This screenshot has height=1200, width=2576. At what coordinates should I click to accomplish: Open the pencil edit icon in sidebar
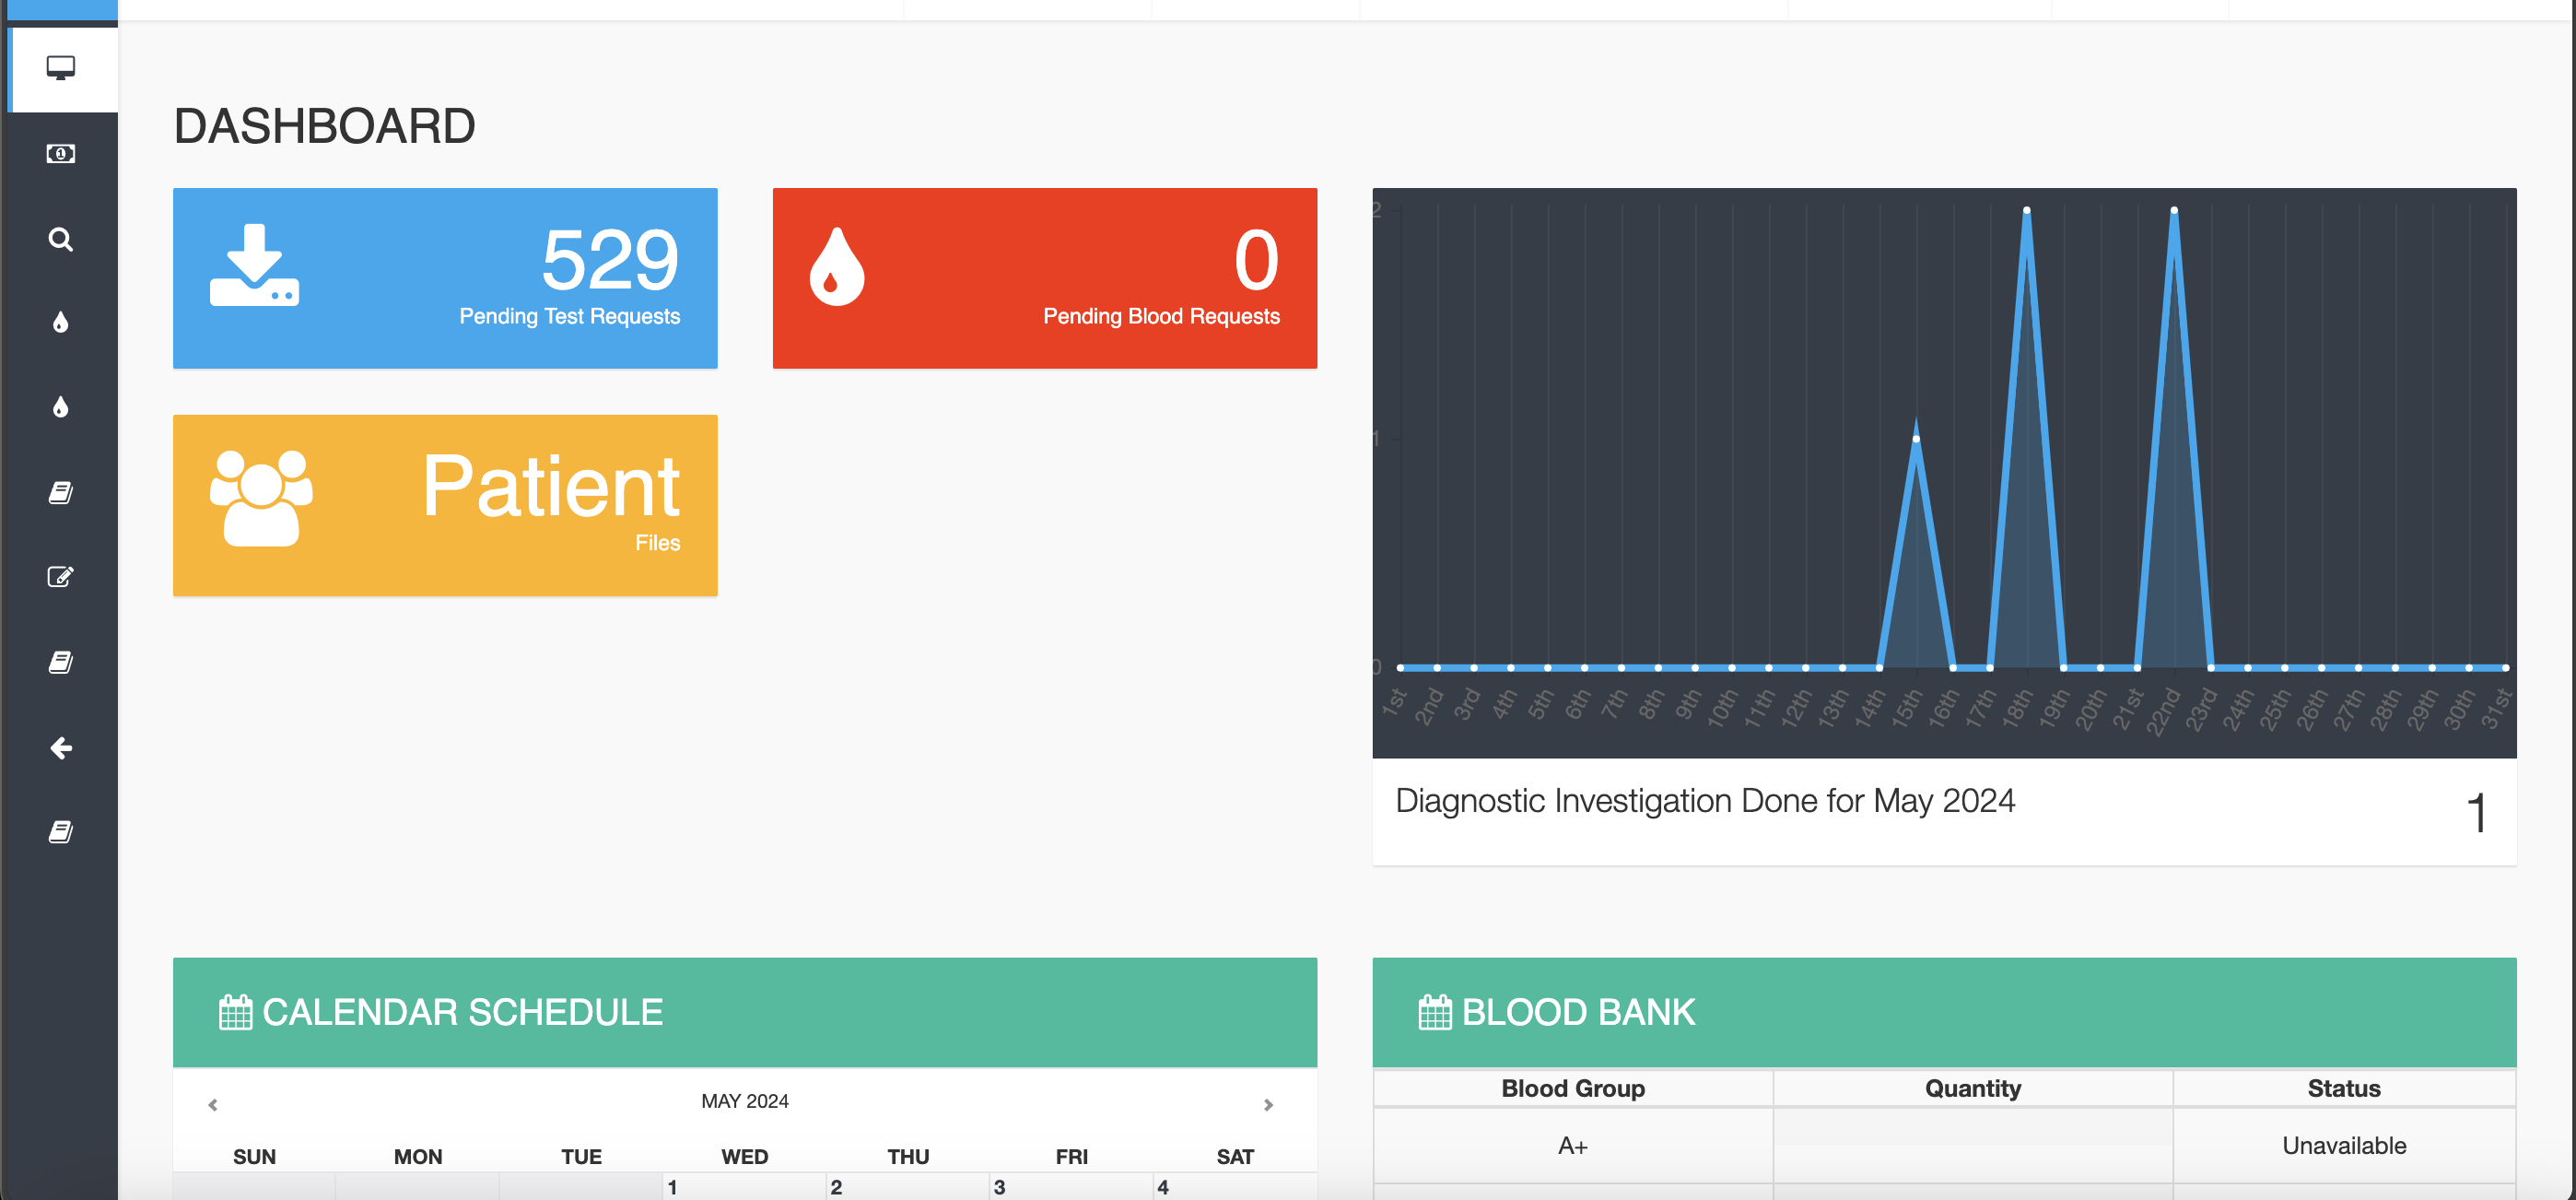(x=61, y=577)
